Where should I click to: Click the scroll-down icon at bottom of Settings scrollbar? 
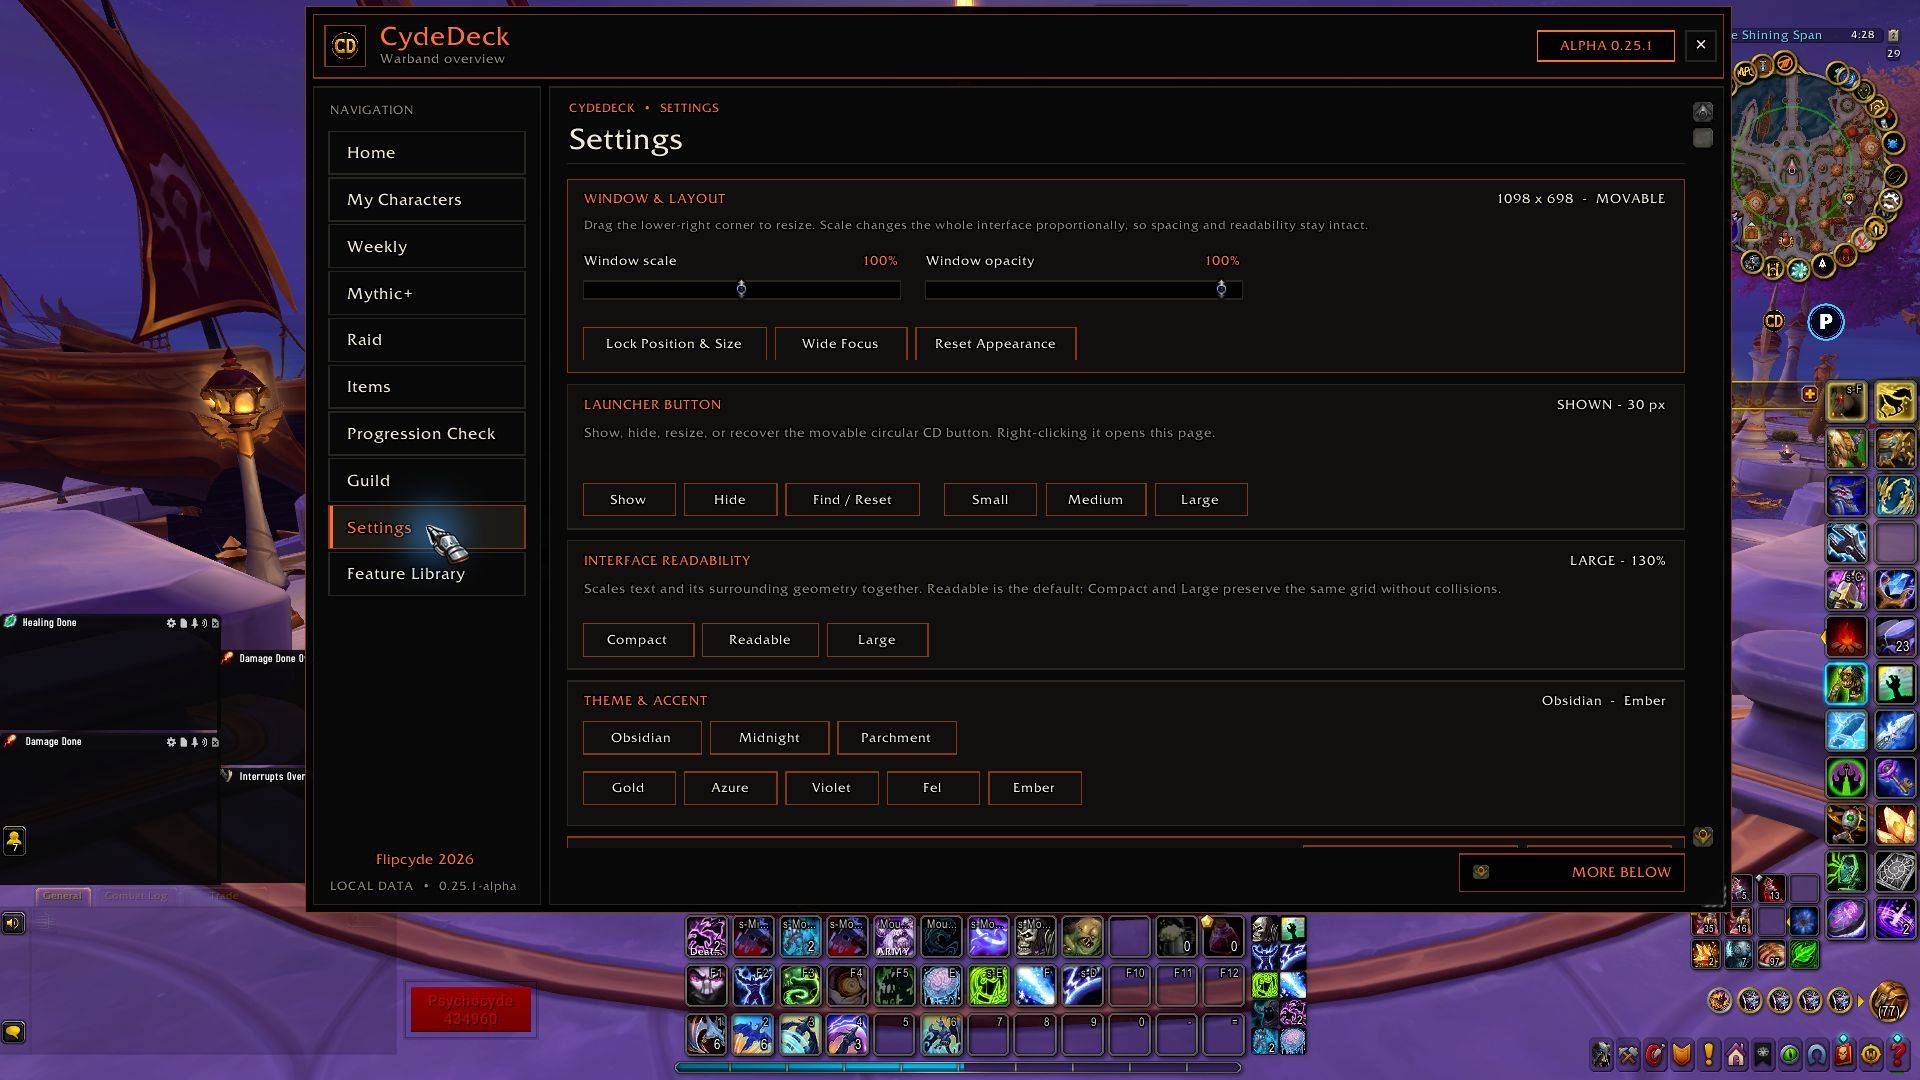click(1703, 836)
